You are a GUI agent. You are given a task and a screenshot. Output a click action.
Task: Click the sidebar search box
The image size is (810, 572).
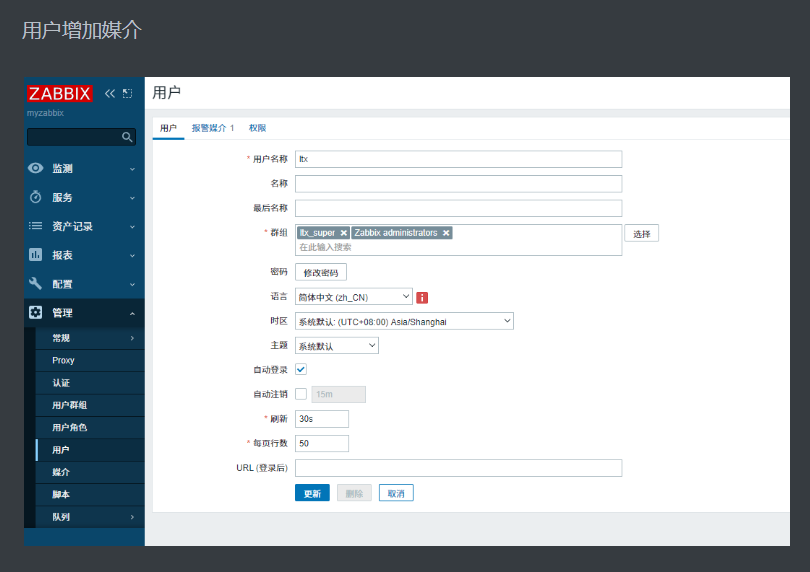(82, 137)
